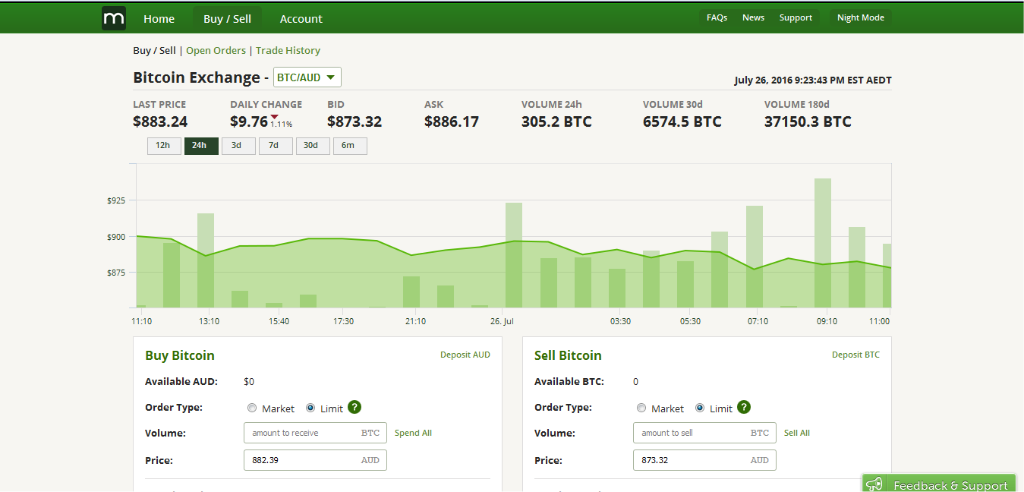
Task: Click the Sell All link
Action: click(797, 433)
